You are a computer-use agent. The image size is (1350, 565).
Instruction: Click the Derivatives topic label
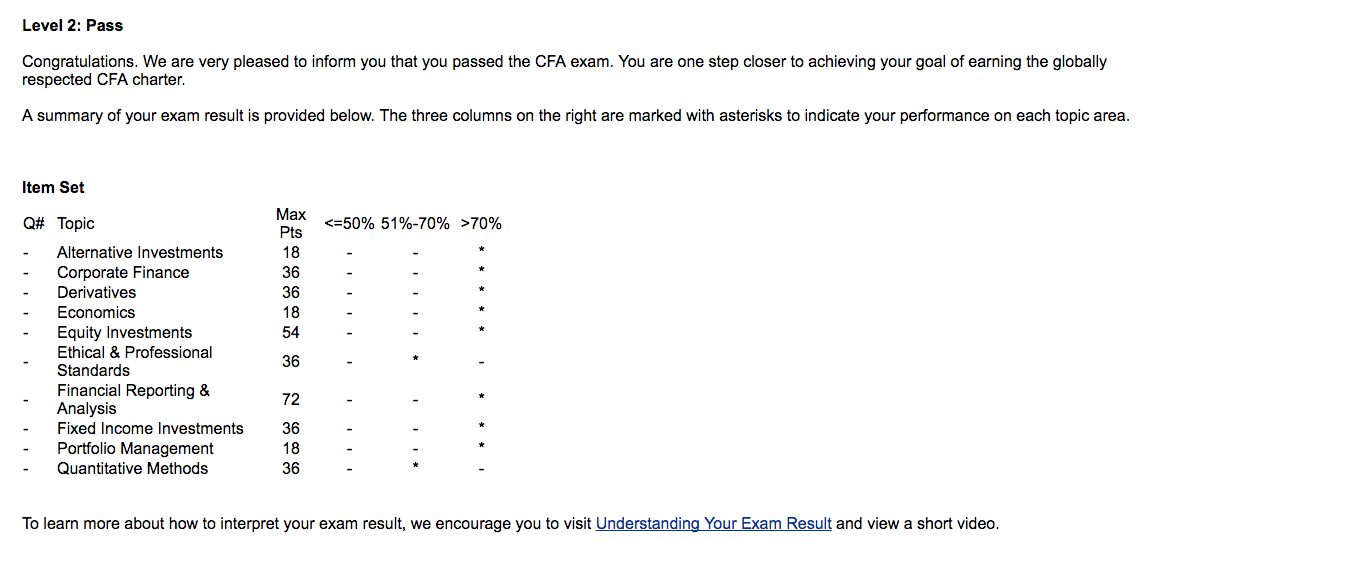(96, 293)
